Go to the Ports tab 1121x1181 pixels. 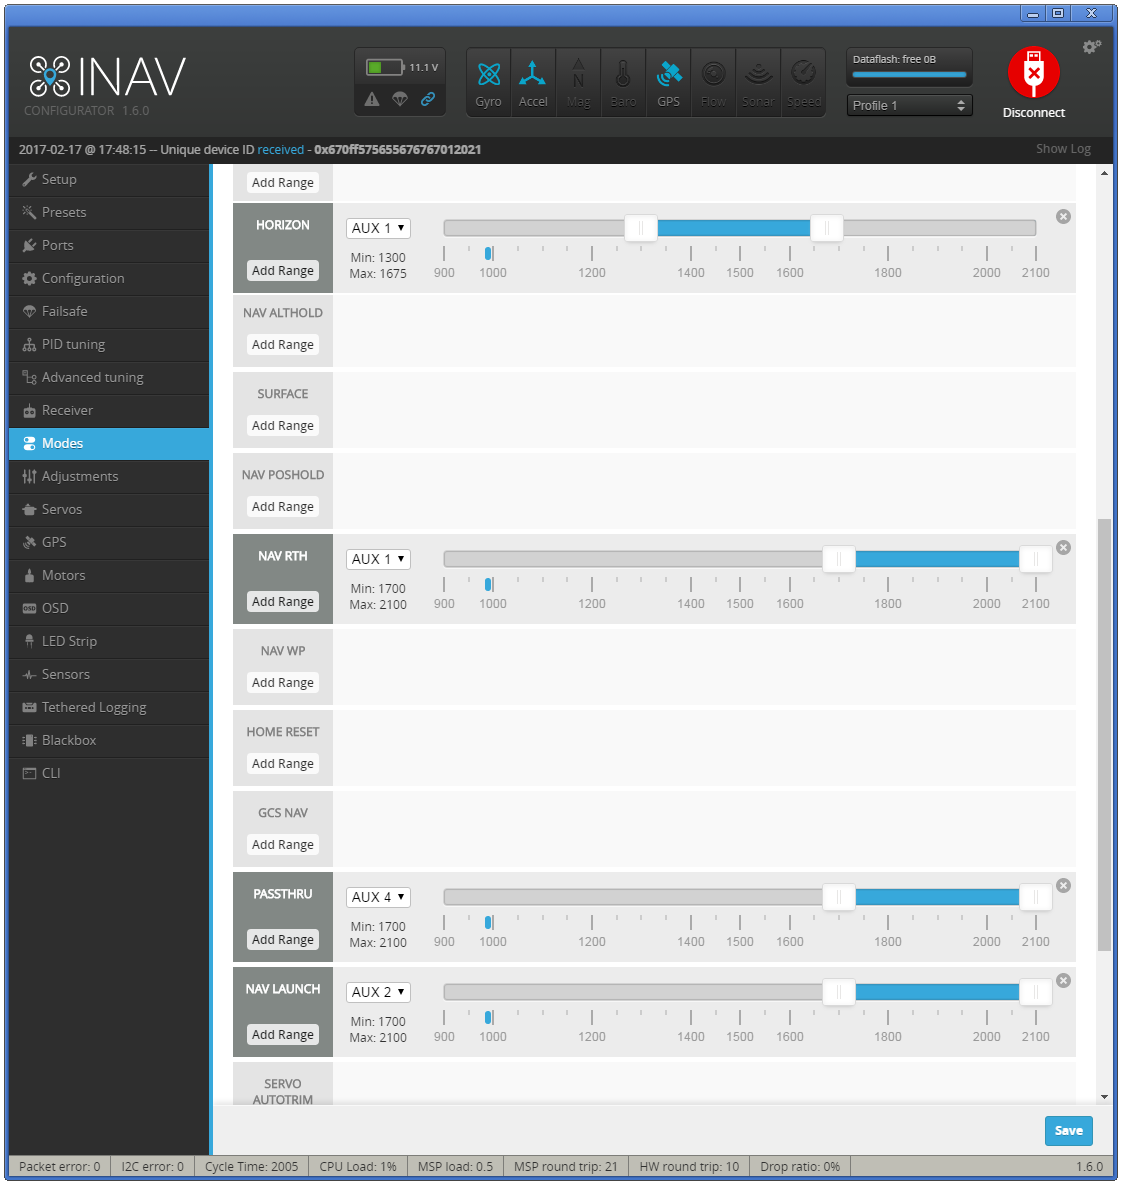pos(109,246)
